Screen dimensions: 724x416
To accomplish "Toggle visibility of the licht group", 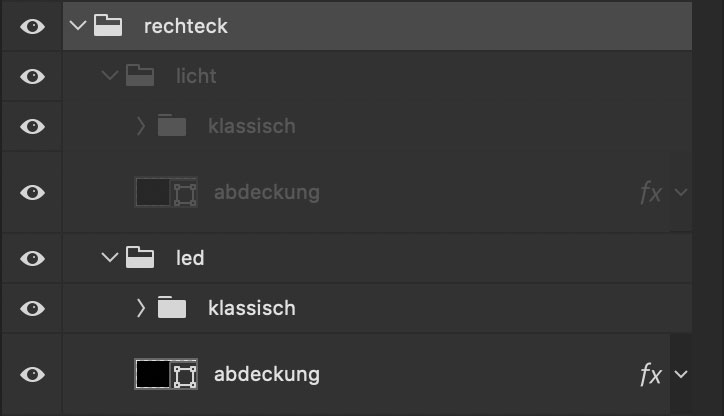I will [32, 76].
